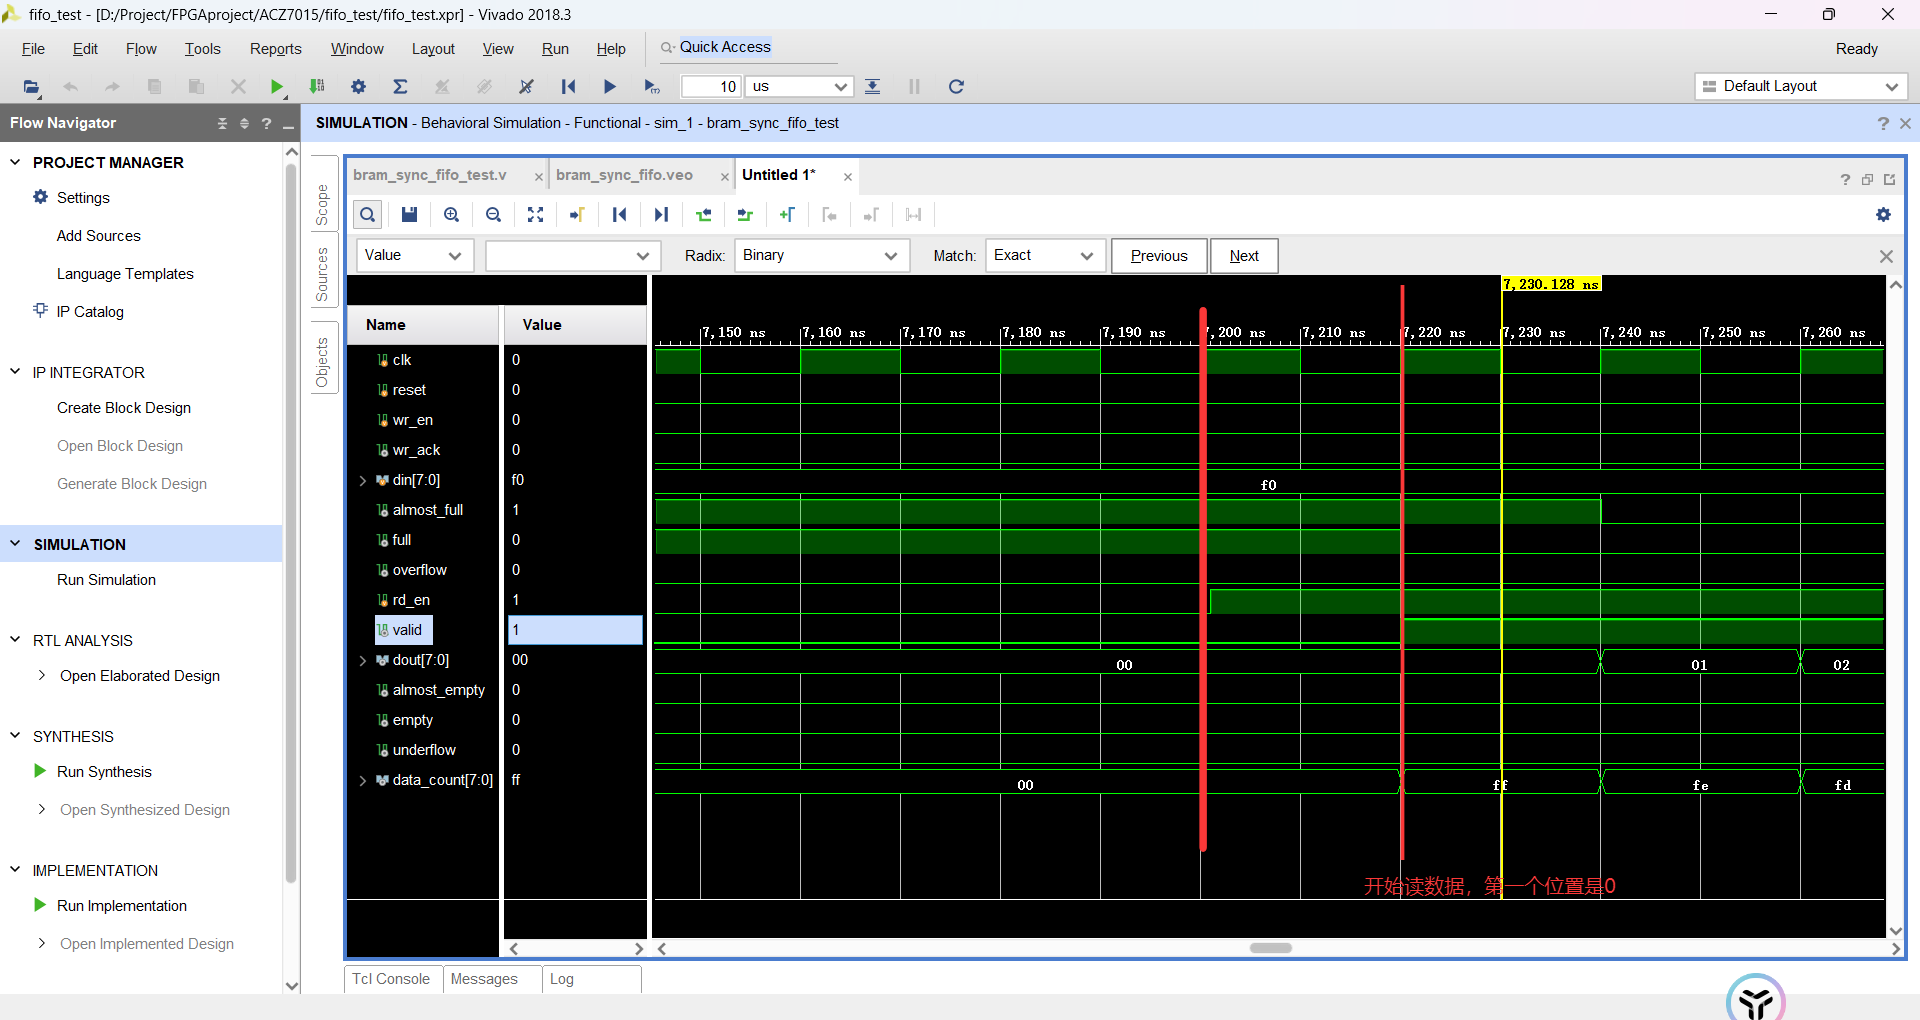Viewport: 1920px width, 1020px height.
Task: Open the Reports menu
Action: pos(275,49)
